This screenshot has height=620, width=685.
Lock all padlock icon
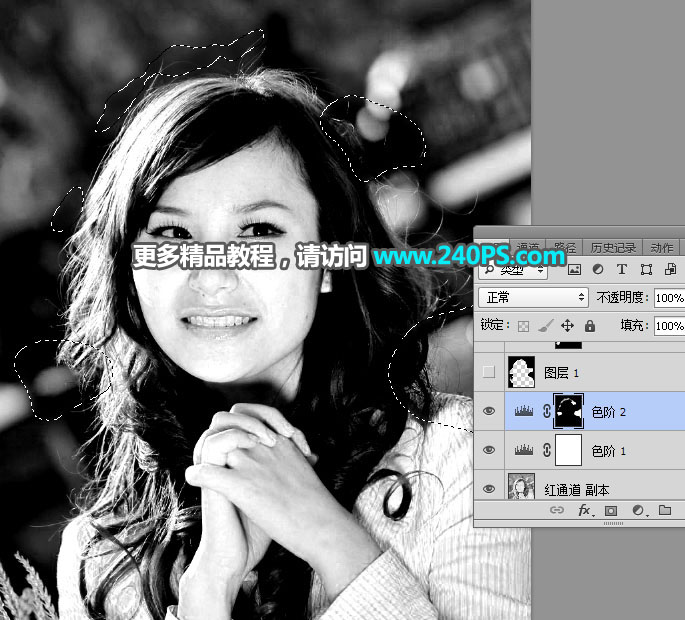[590, 326]
